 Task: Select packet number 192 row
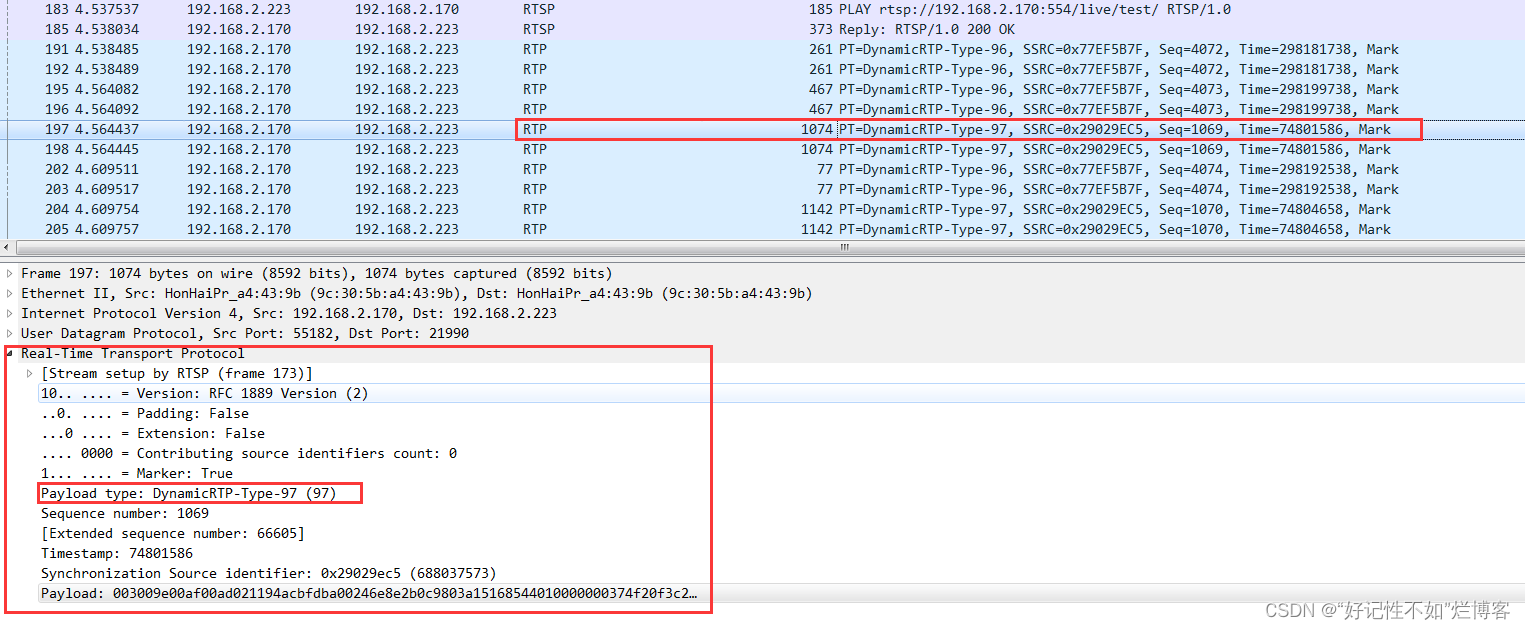(x=762, y=69)
